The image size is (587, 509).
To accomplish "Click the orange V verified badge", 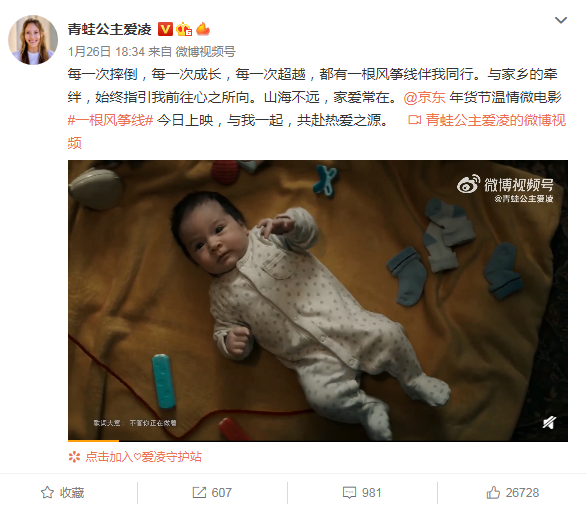I will pos(165,29).
